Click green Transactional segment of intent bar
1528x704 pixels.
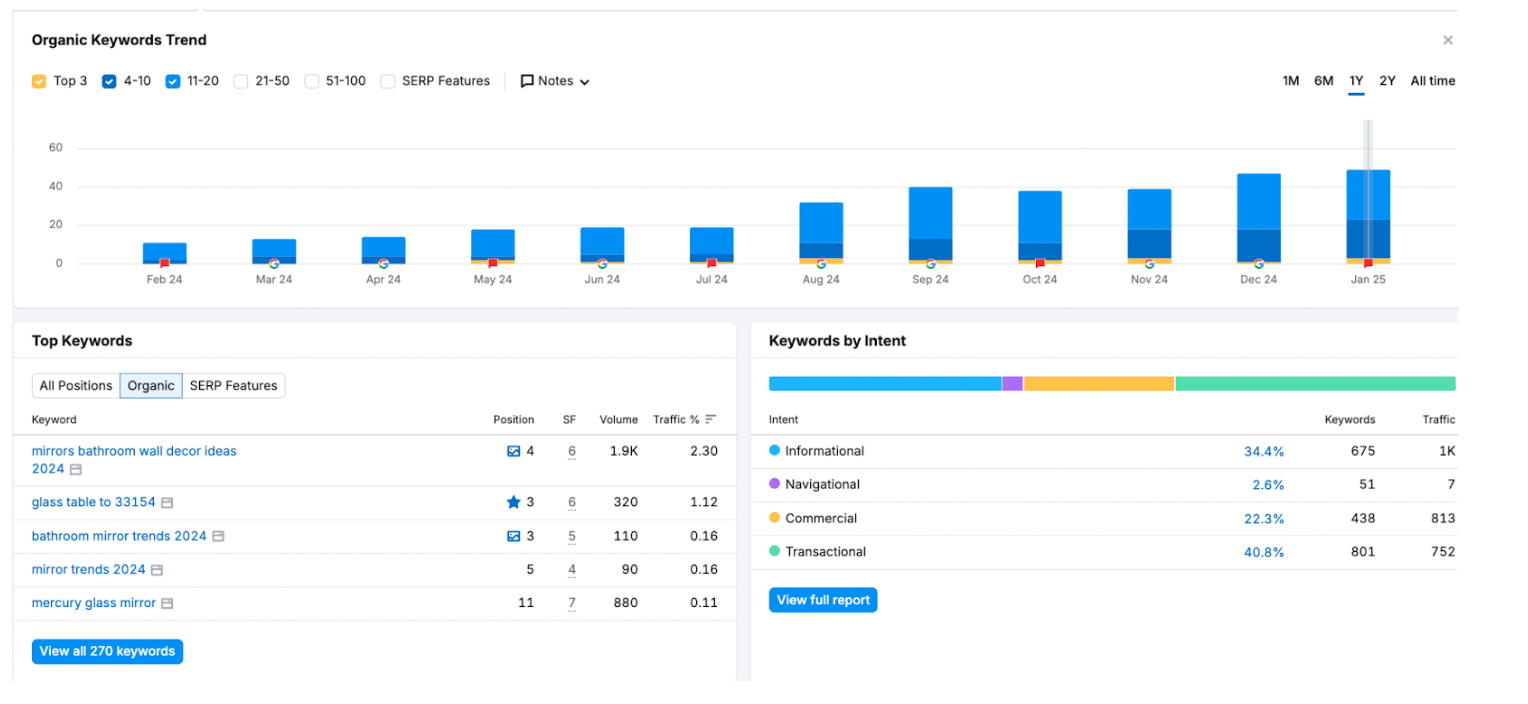point(1315,384)
